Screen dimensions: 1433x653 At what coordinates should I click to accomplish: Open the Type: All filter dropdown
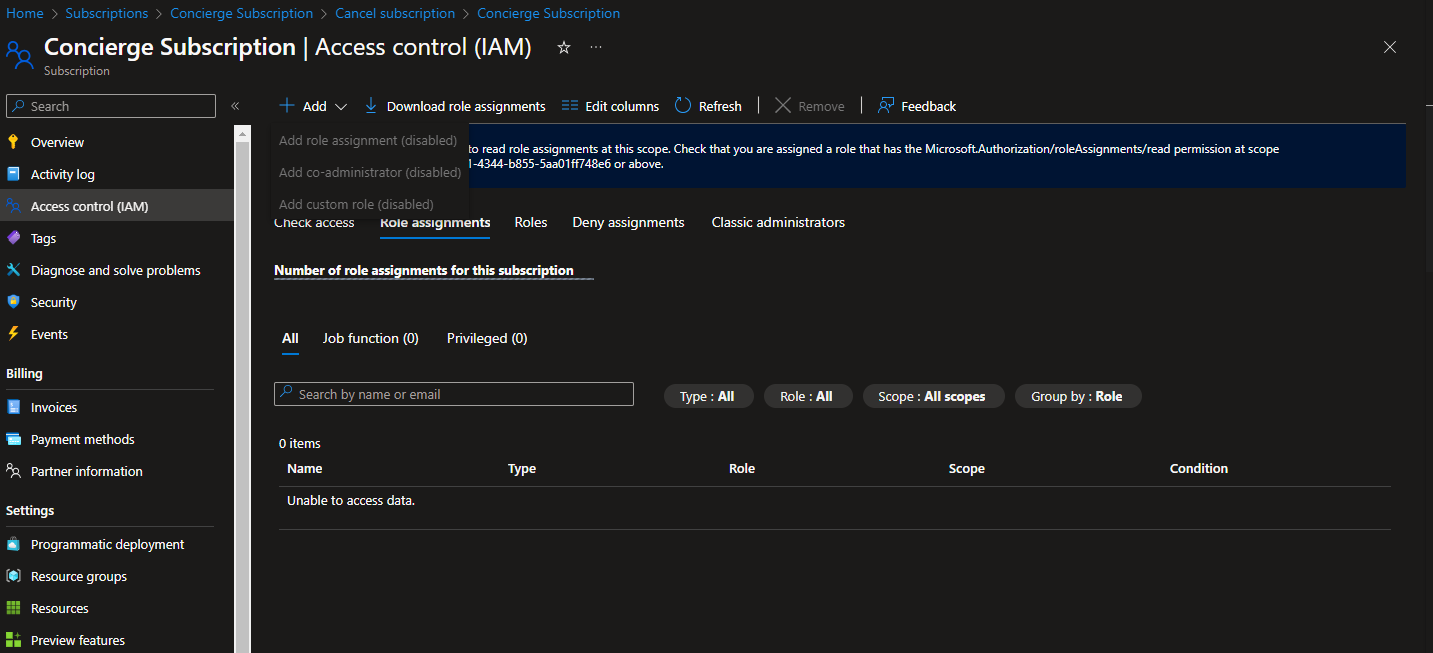(x=708, y=396)
